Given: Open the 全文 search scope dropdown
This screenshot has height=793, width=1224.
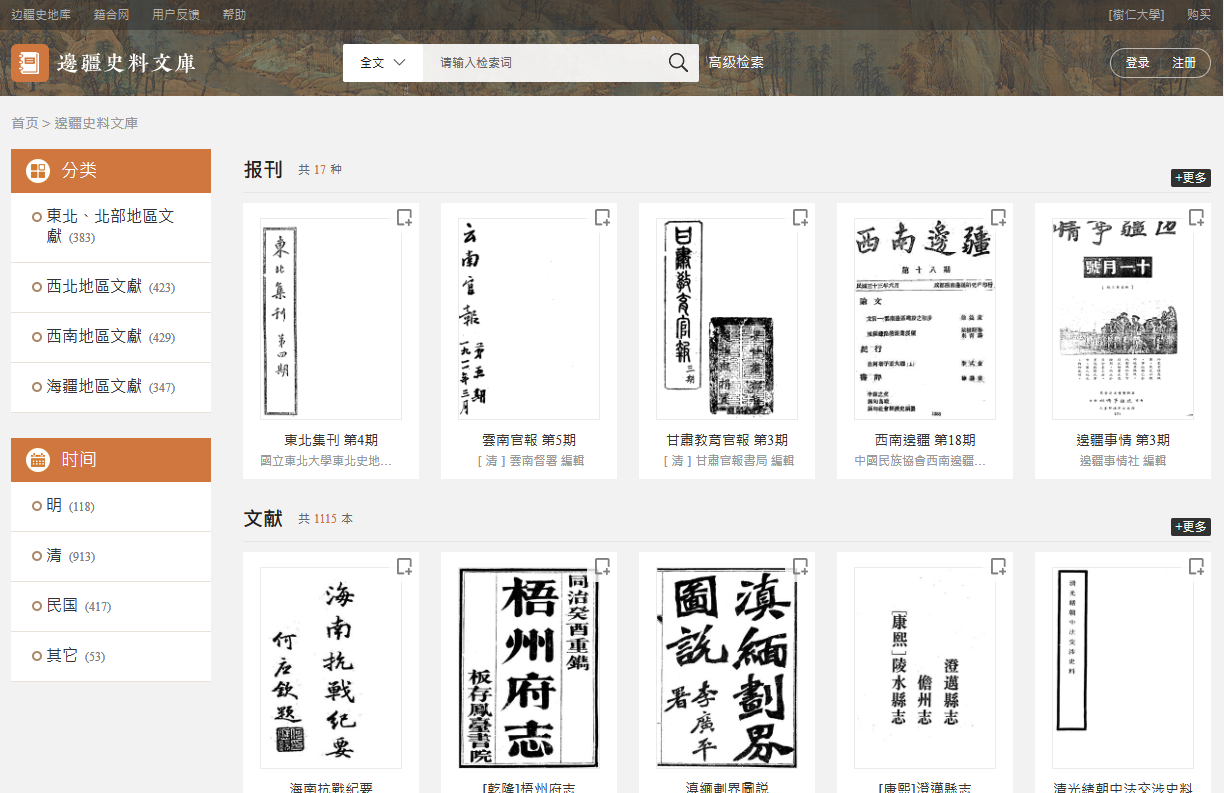Looking at the screenshot, I should (382, 63).
